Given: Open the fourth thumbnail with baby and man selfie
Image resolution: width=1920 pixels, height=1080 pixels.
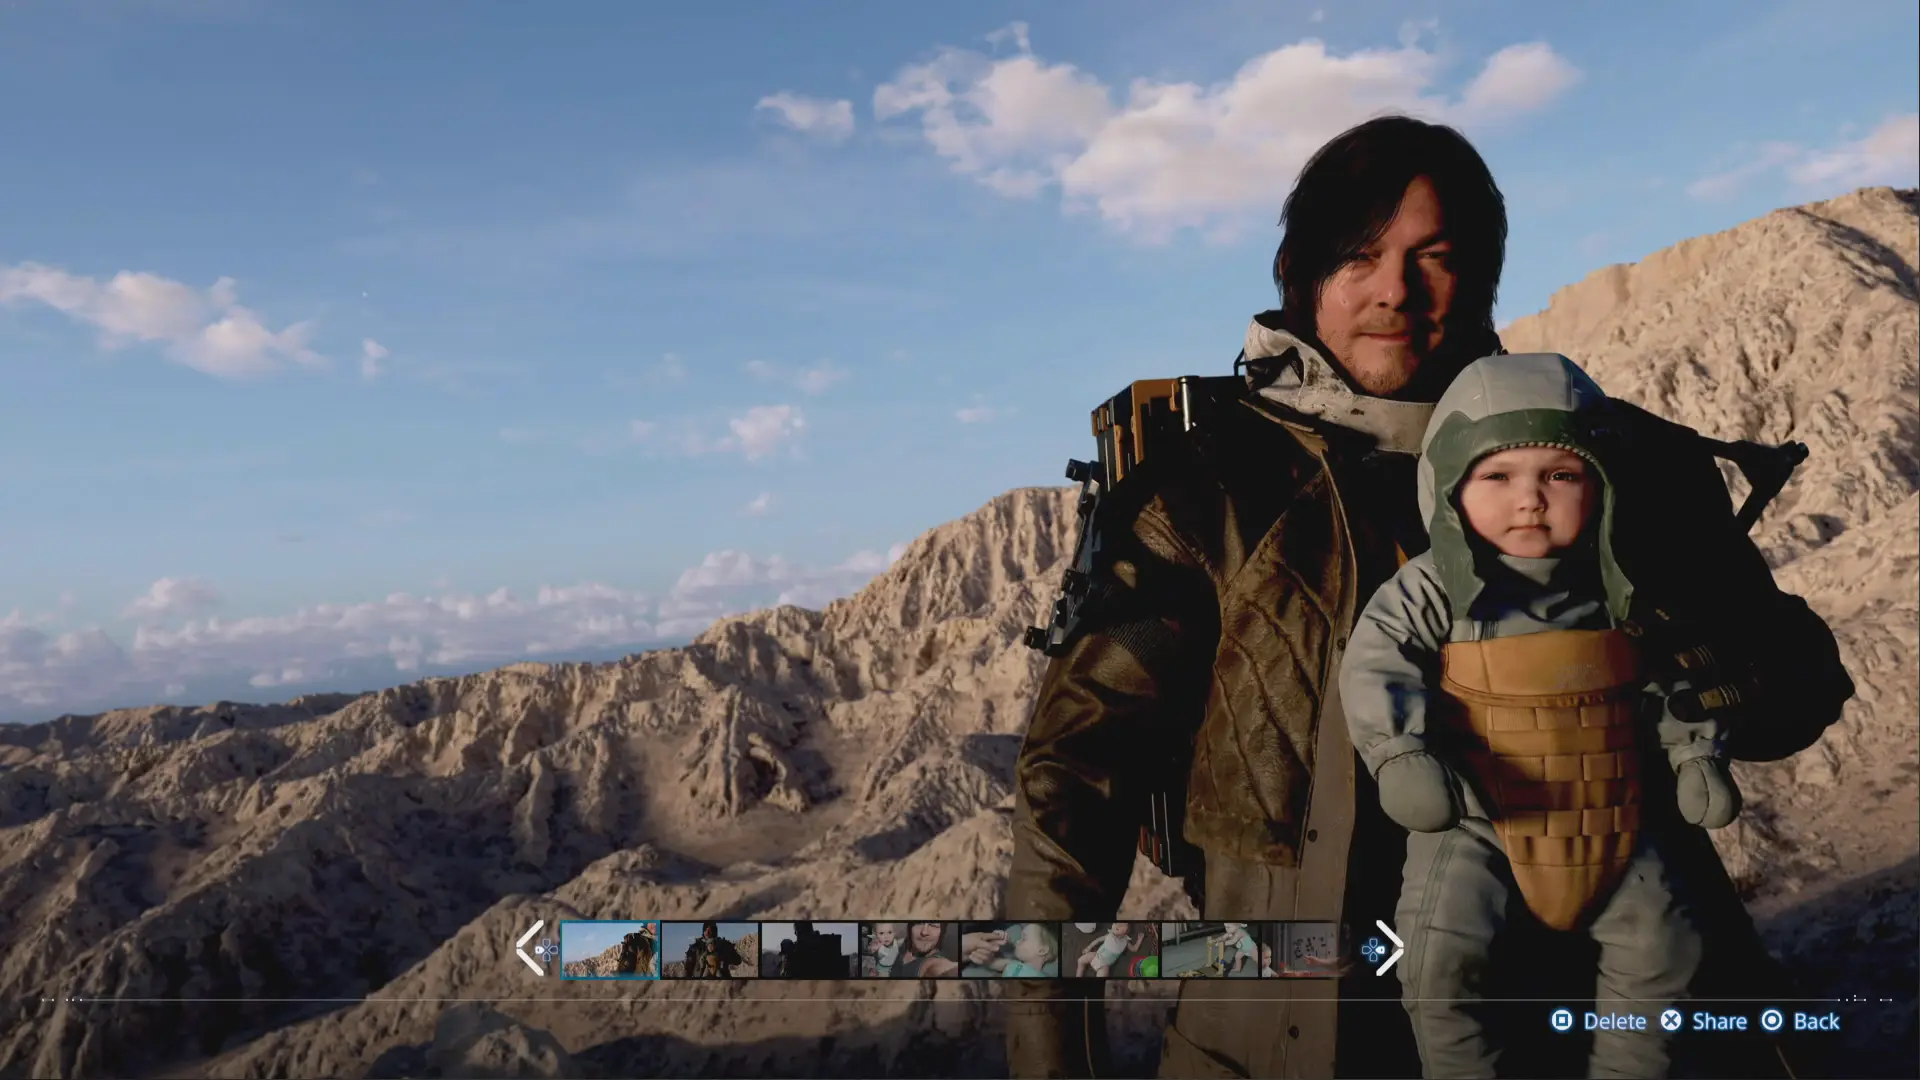Looking at the screenshot, I should tap(910, 949).
